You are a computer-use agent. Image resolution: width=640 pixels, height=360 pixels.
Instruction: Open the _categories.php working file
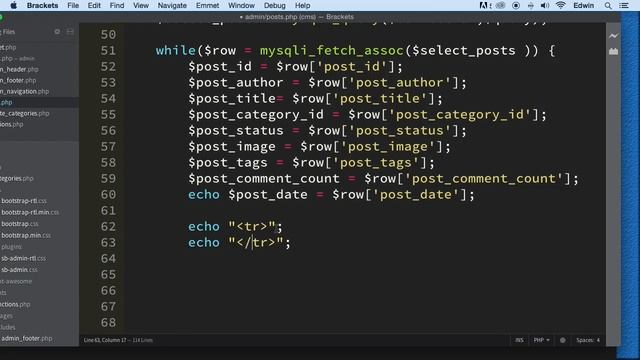[24, 113]
